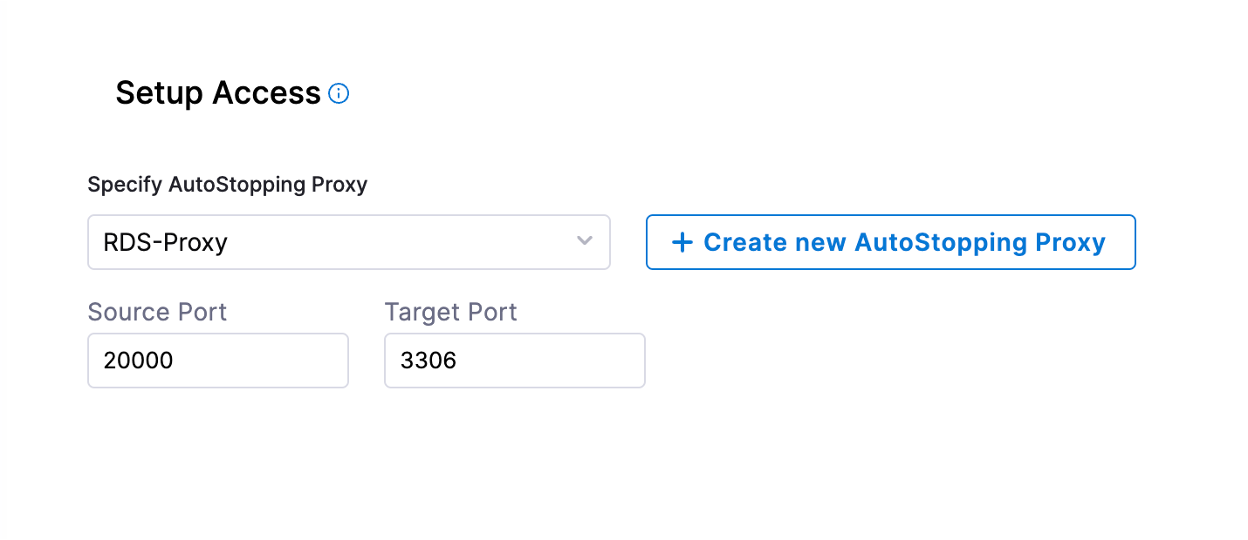Create new AutoStopping Proxy
Image resolution: width=1248 pixels, height=540 pixels.
pyautogui.click(x=890, y=242)
